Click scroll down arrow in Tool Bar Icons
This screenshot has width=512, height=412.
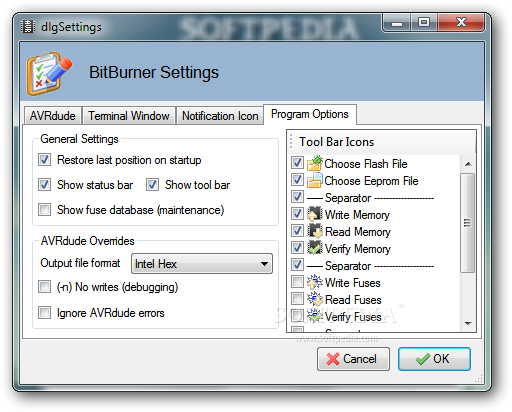(468, 324)
